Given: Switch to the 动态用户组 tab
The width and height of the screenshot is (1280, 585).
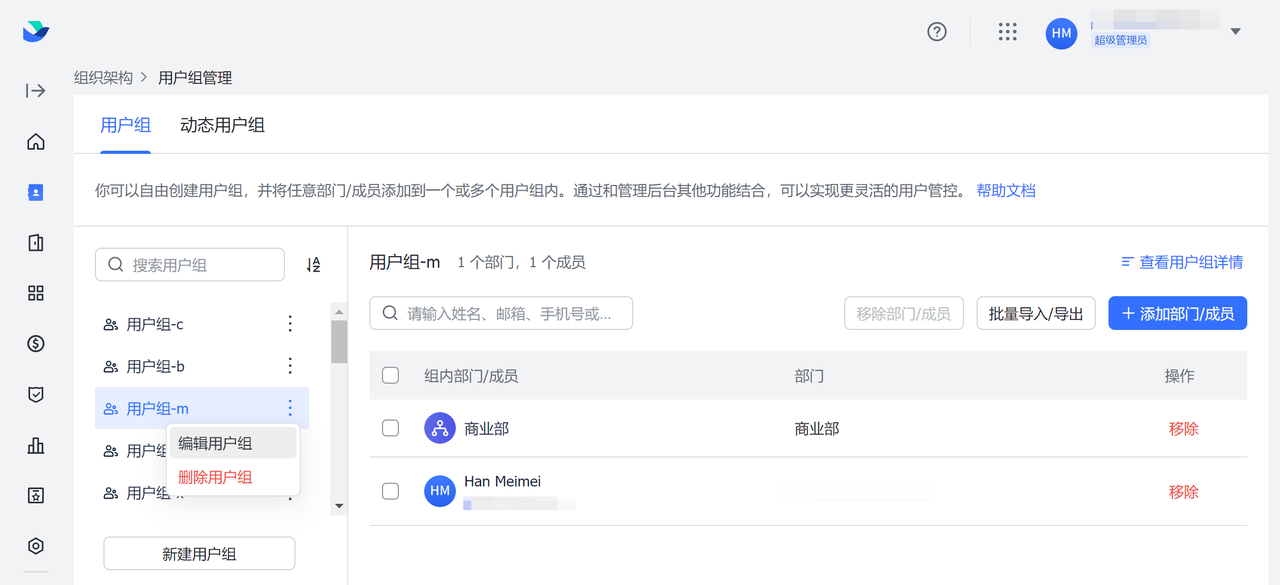Looking at the screenshot, I should [222, 126].
